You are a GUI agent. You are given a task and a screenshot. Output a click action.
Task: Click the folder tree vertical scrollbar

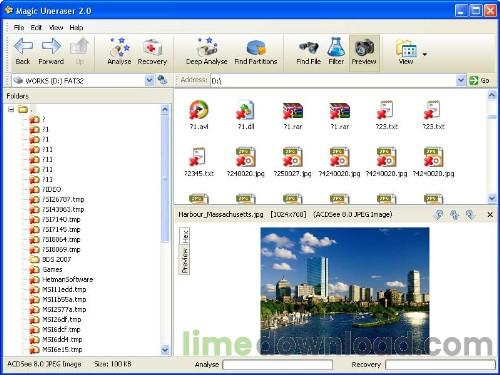pyautogui.click(x=165, y=229)
